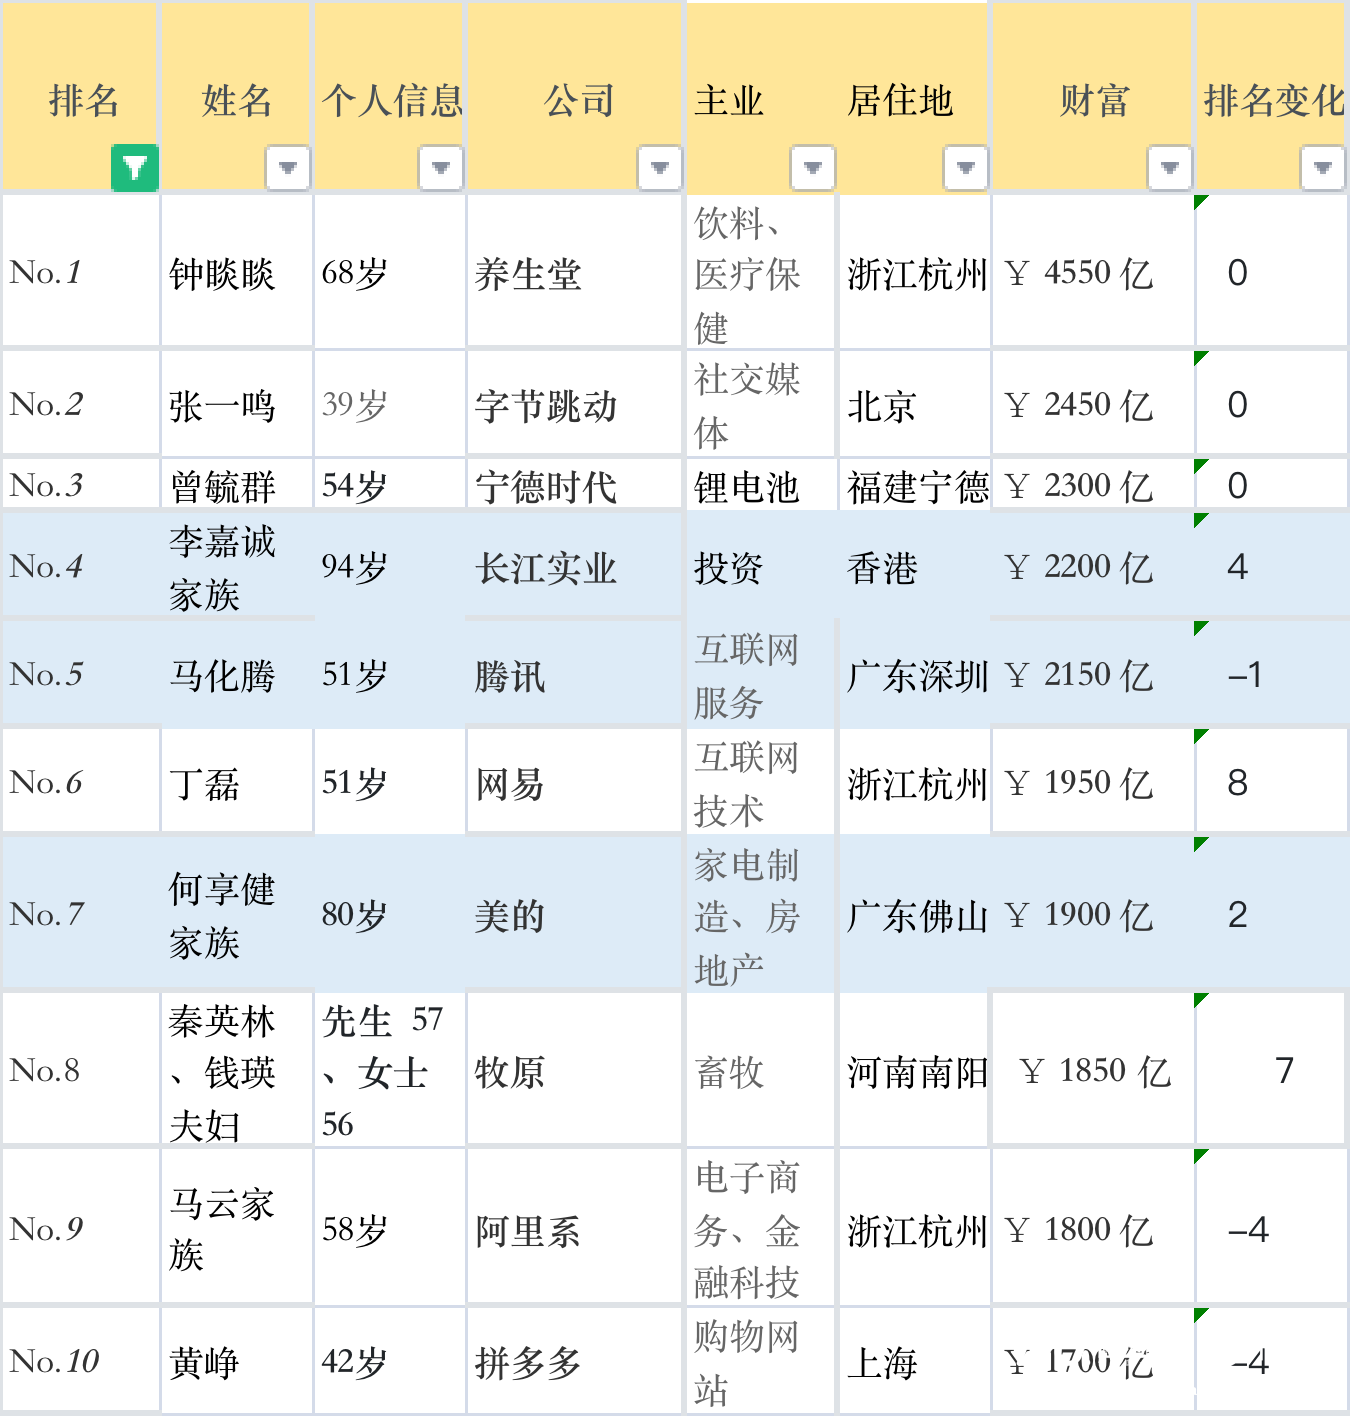
Task: Click the rank change cell showing 8
Action: pyautogui.click(x=1270, y=782)
